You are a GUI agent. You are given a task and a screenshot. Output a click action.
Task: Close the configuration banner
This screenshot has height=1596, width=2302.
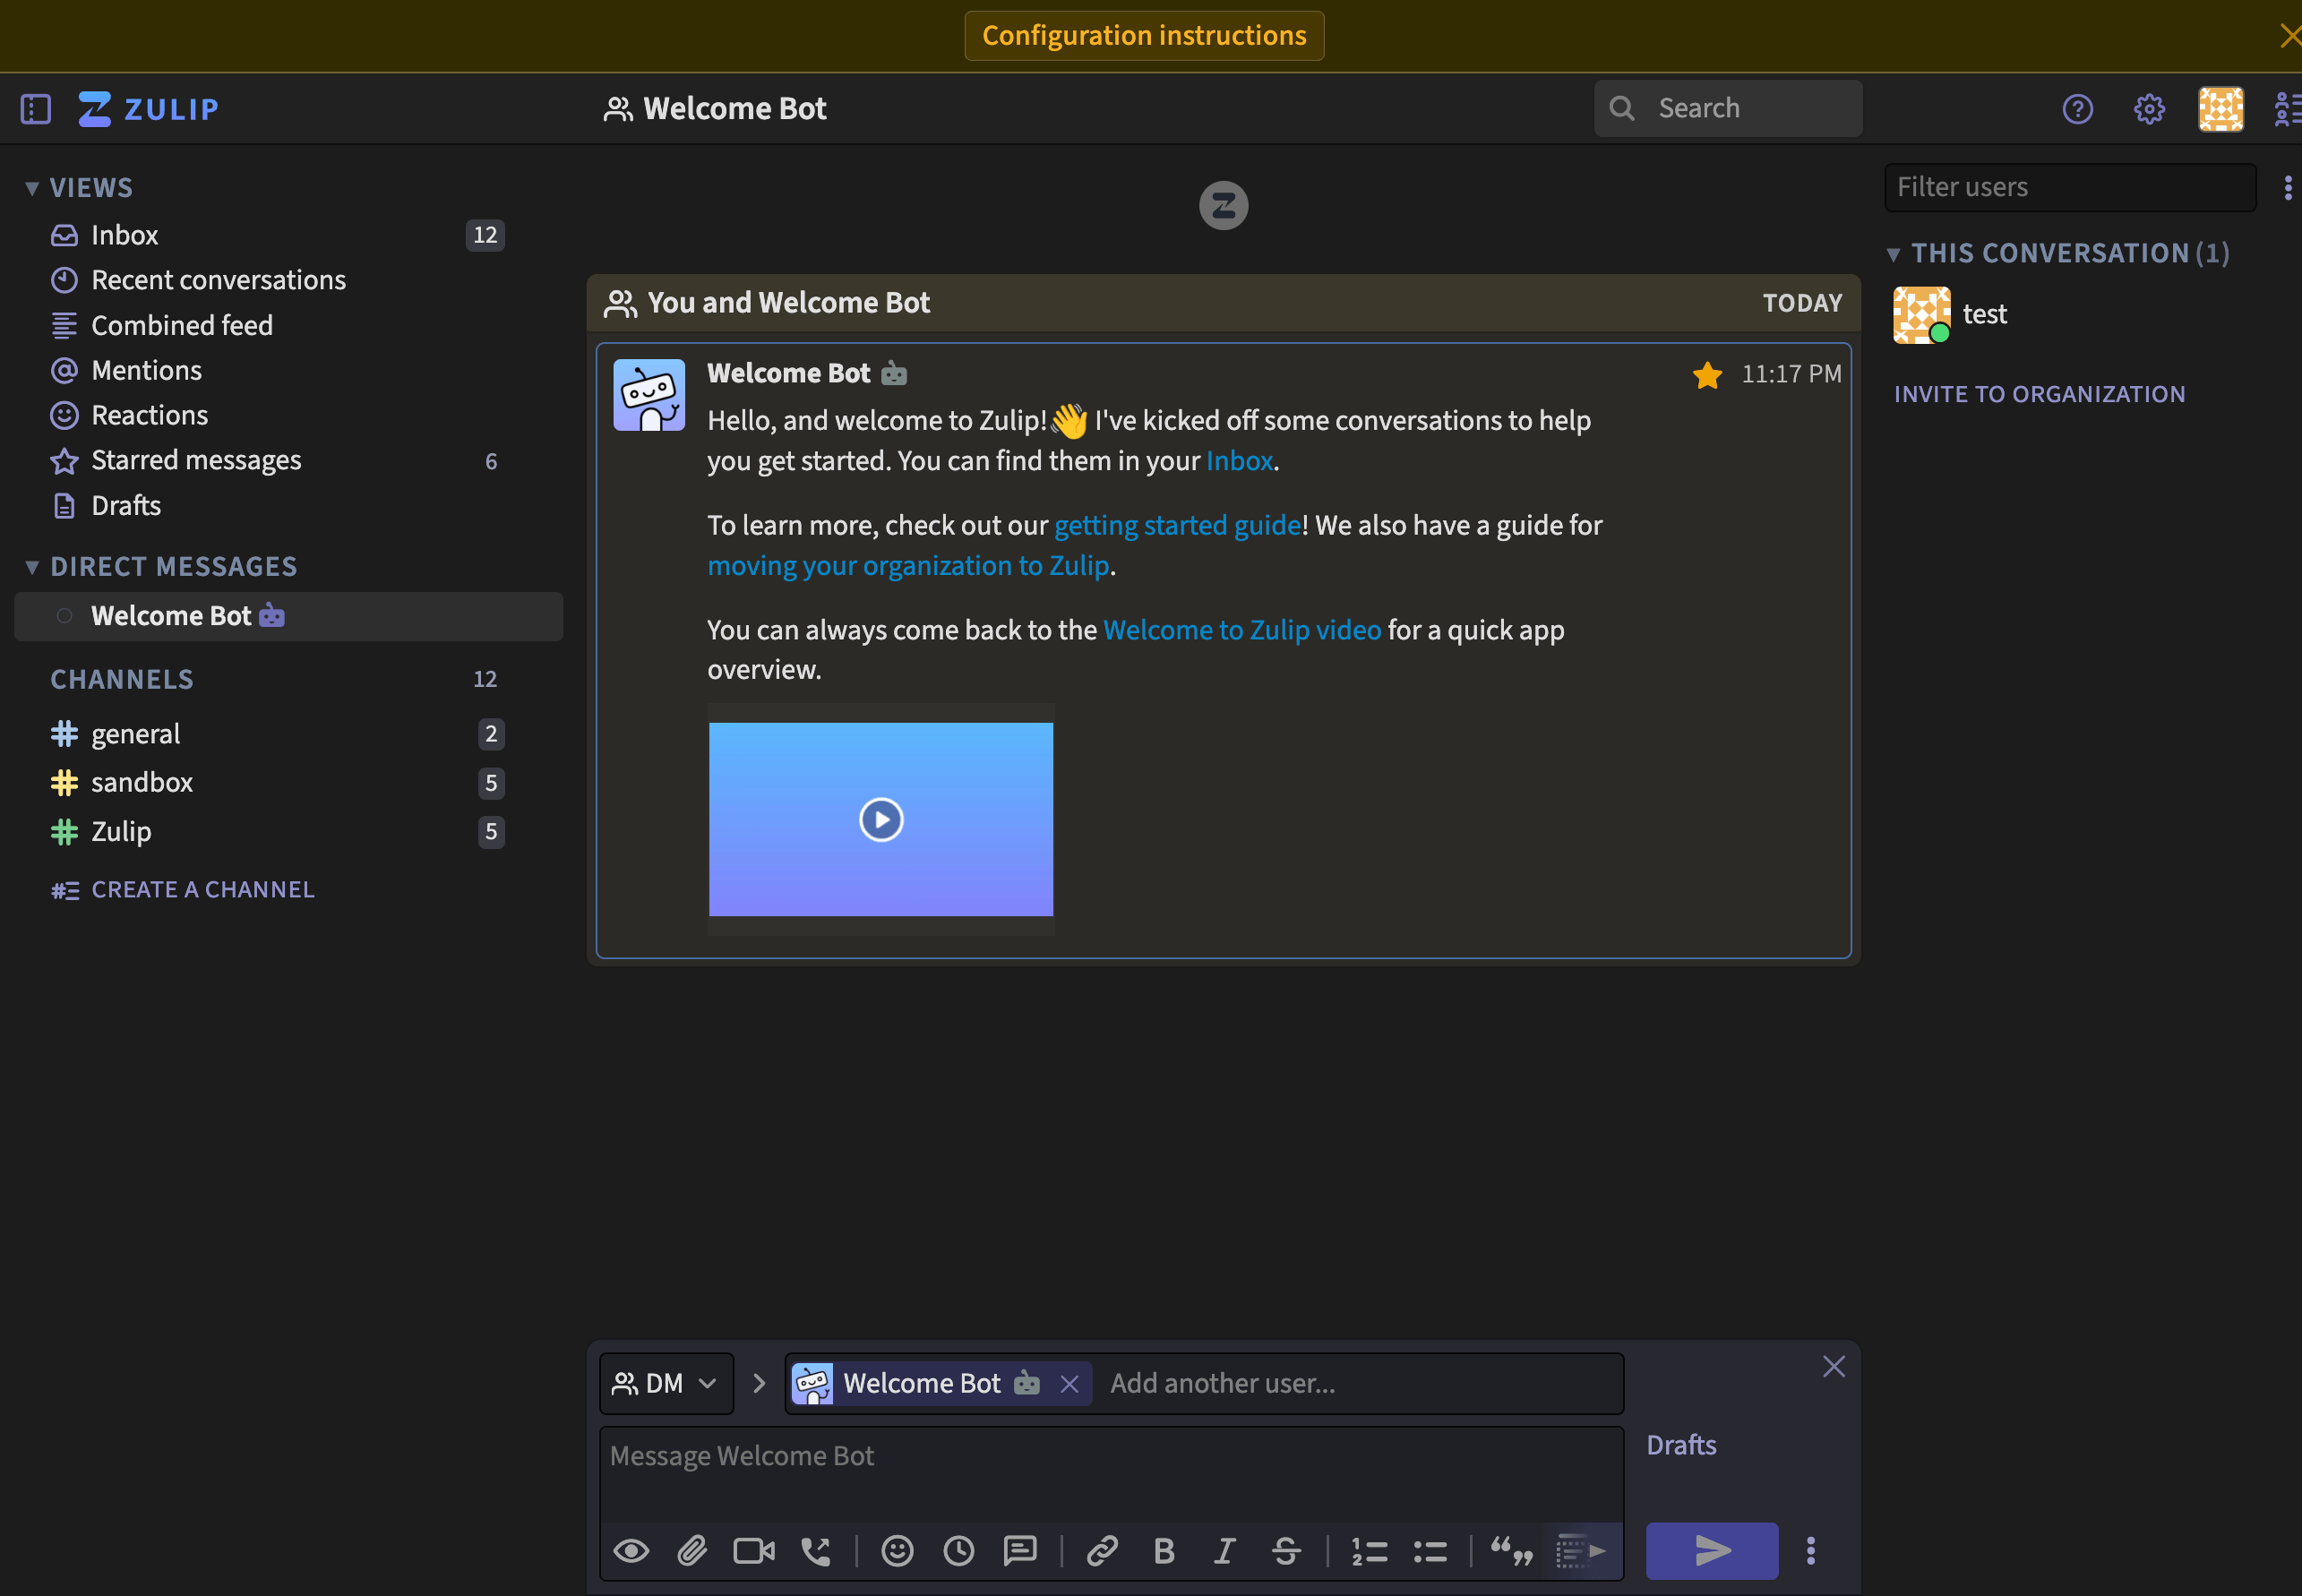click(x=2289, y=36)
